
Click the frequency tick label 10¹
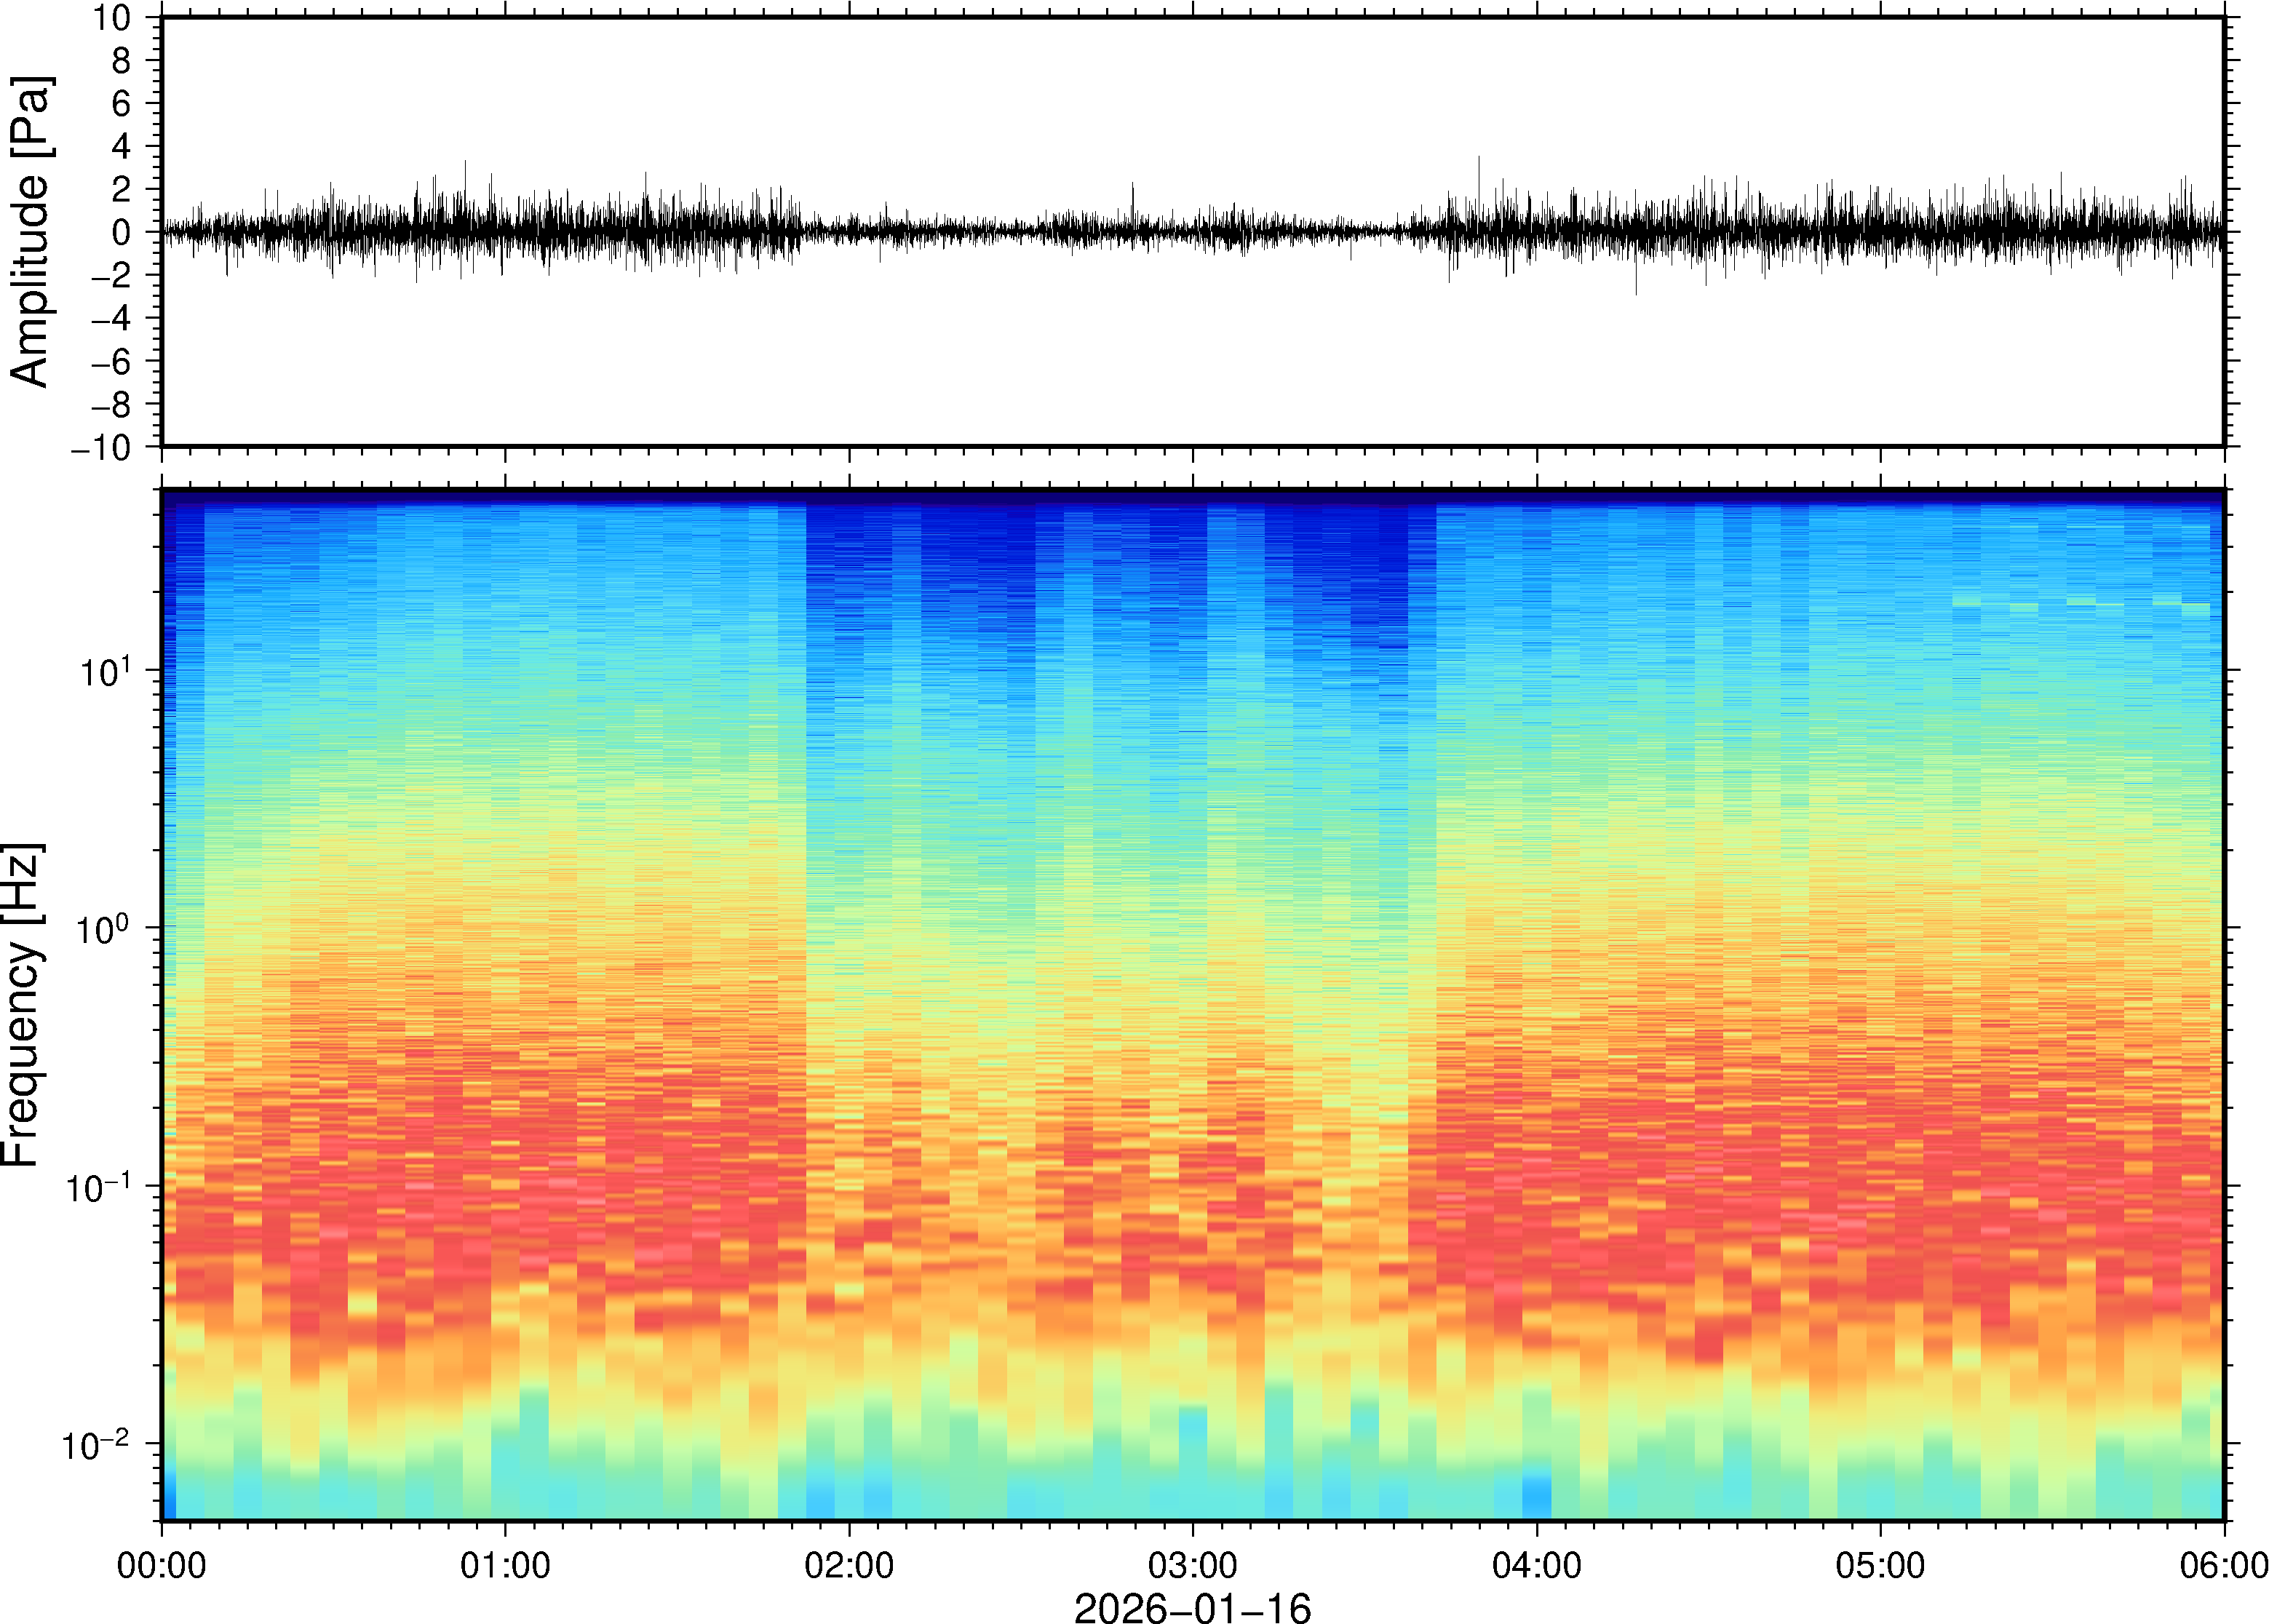click(104, 671)
